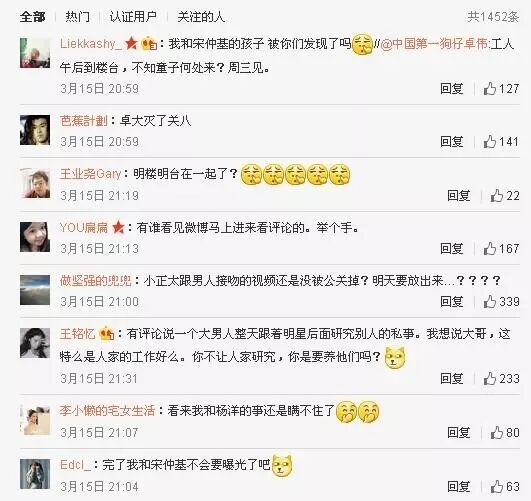Reply to Edcl_'s comment

[x=459, y=486]
